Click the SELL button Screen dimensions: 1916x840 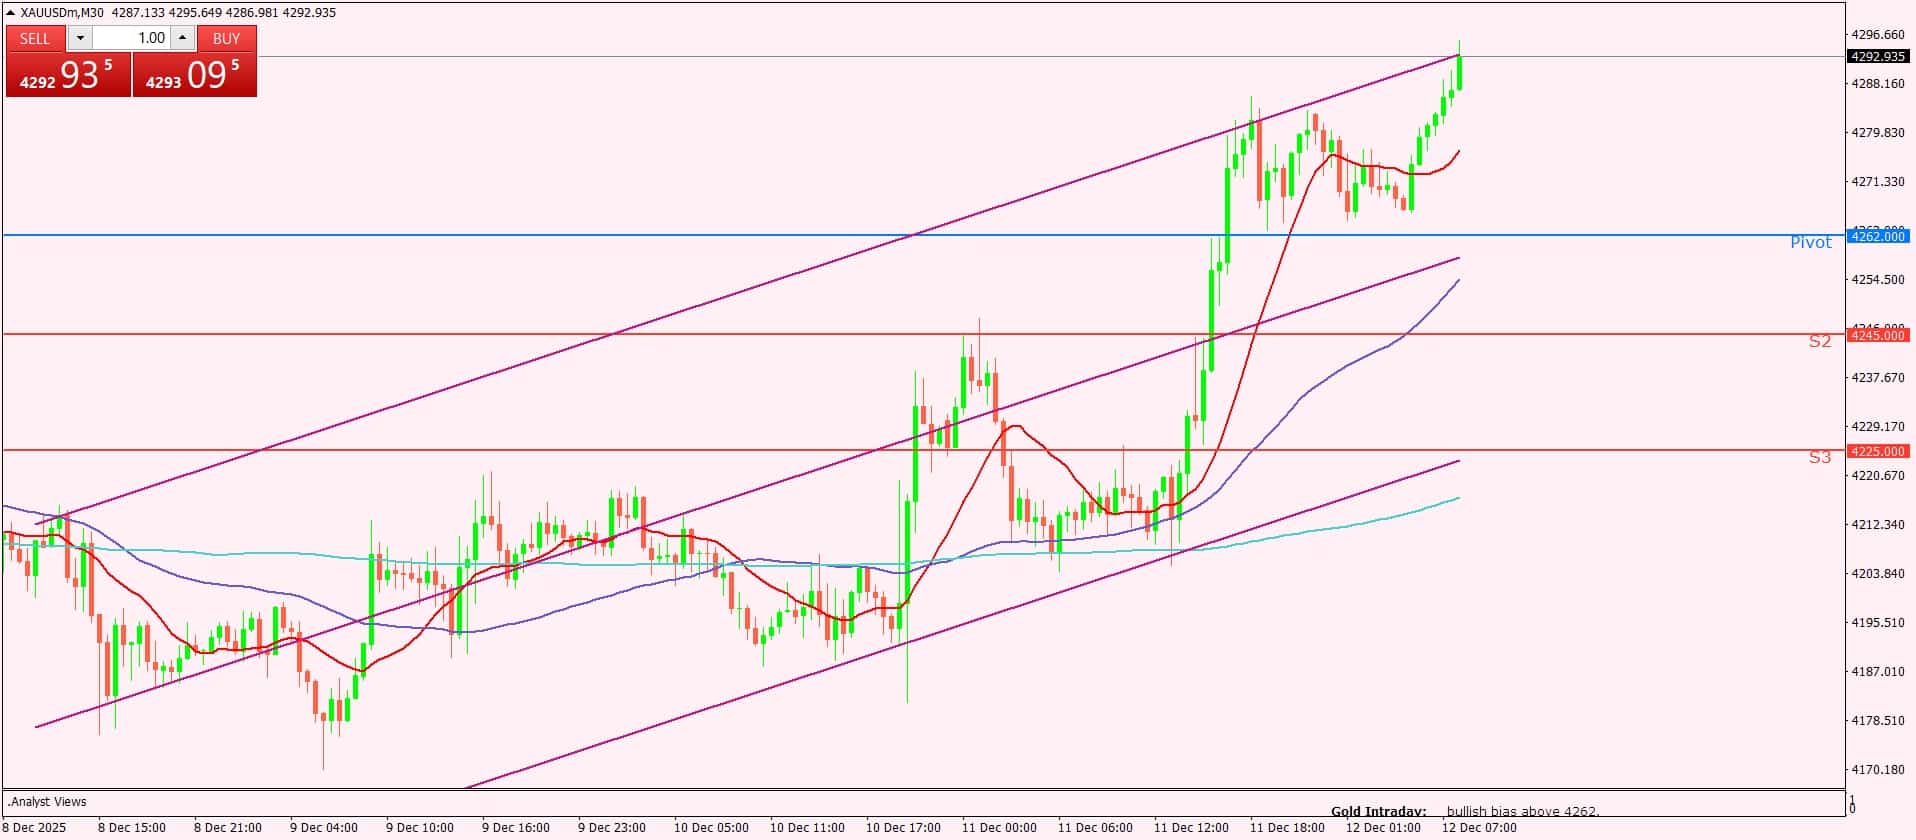point(35,38)
